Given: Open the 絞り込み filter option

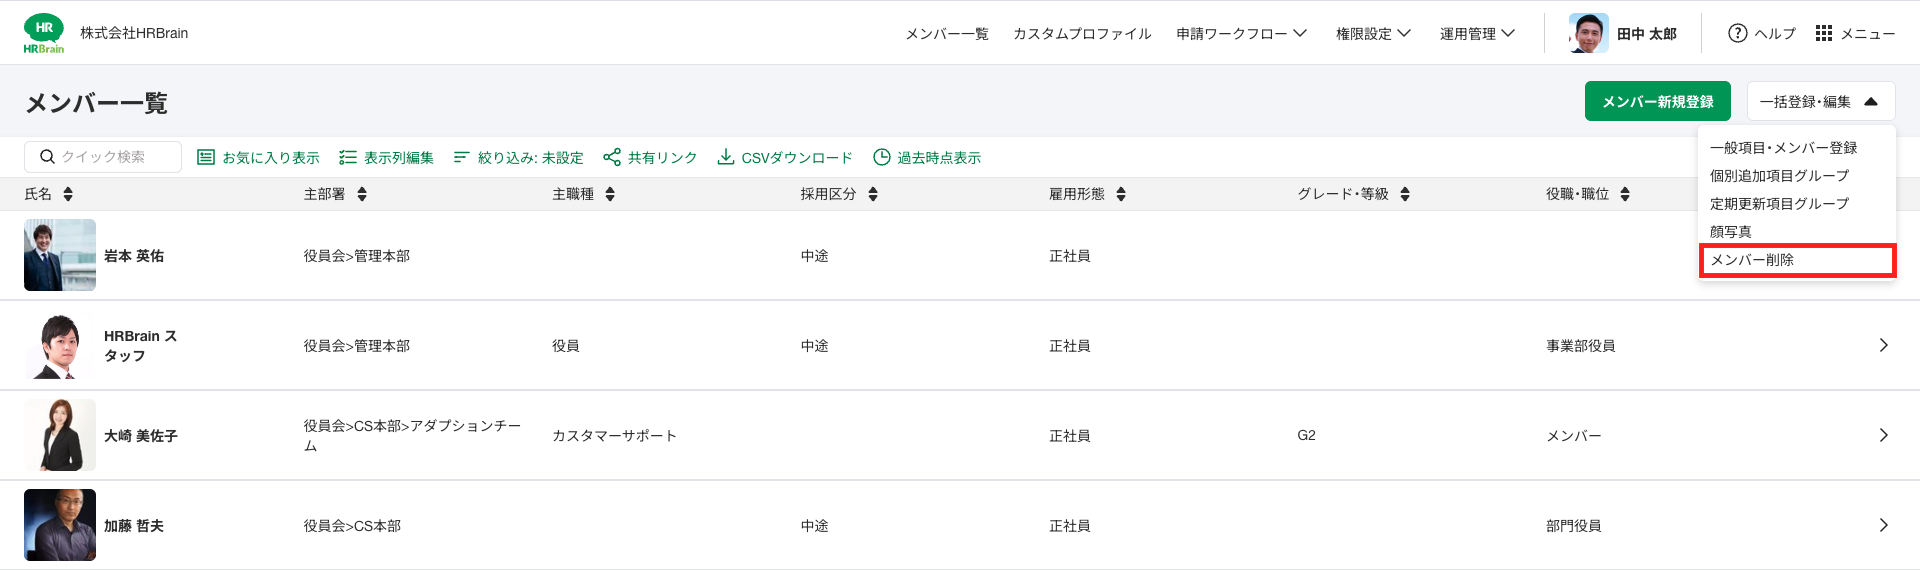Looking at the screenshot, I should tap(518, 157).
